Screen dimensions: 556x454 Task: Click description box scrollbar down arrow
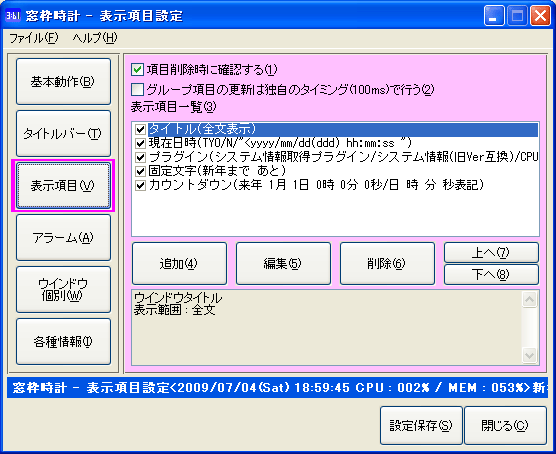pyautogui.click(x=529, y=355)
